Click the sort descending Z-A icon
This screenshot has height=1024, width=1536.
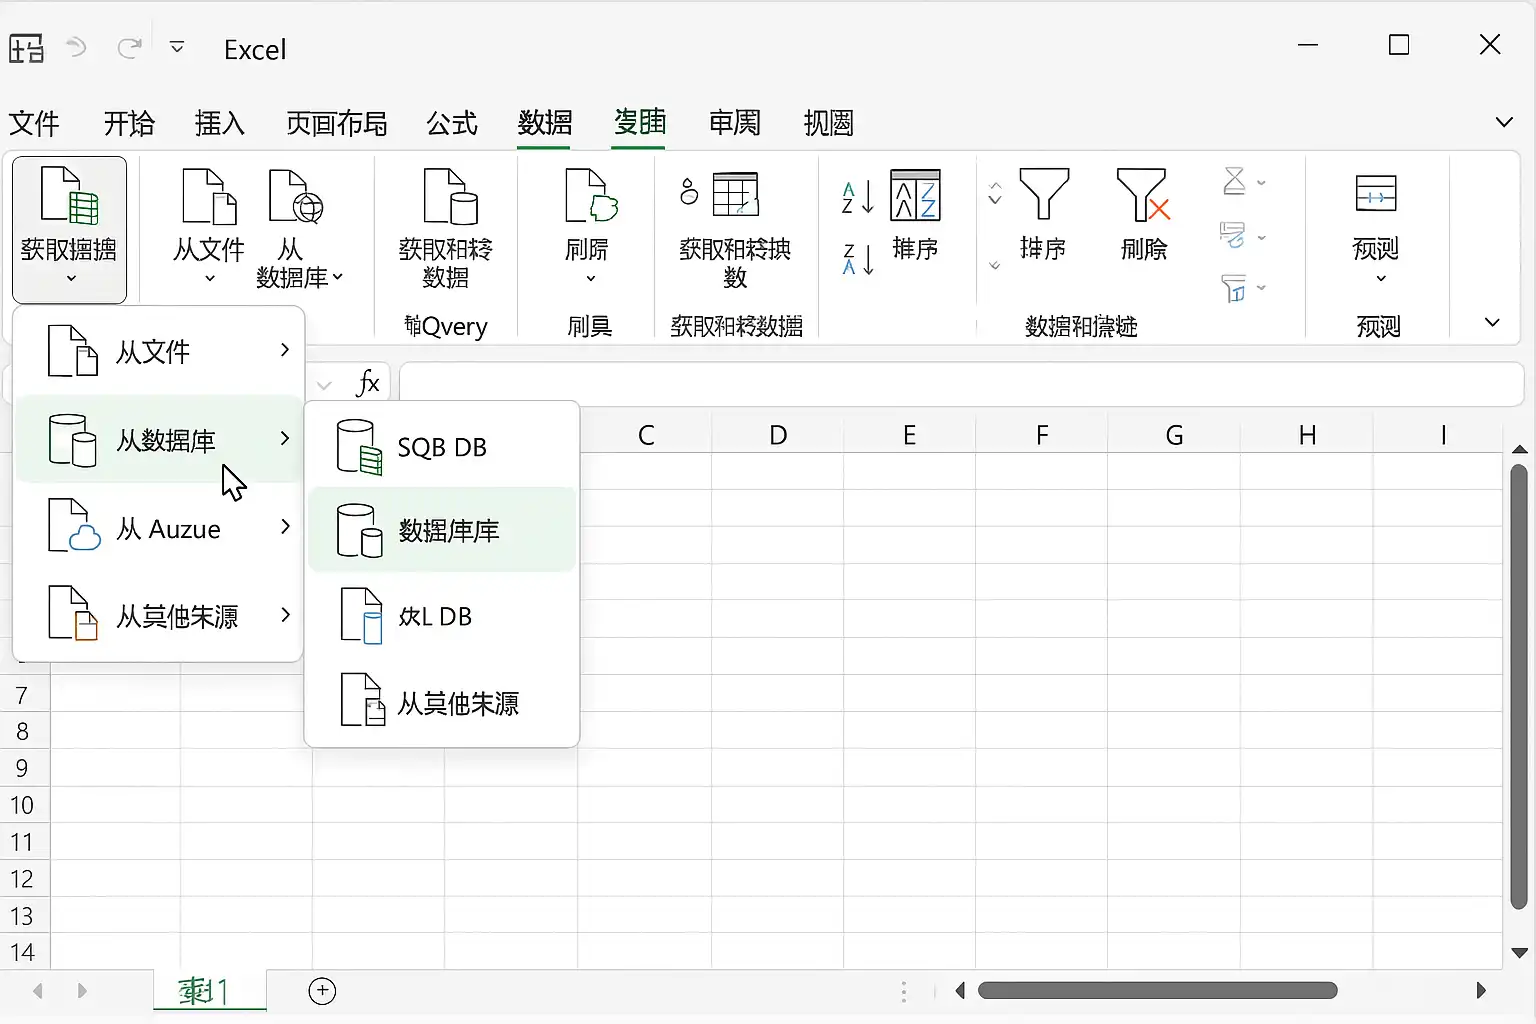pyautogui.click(x=858, y=259)
